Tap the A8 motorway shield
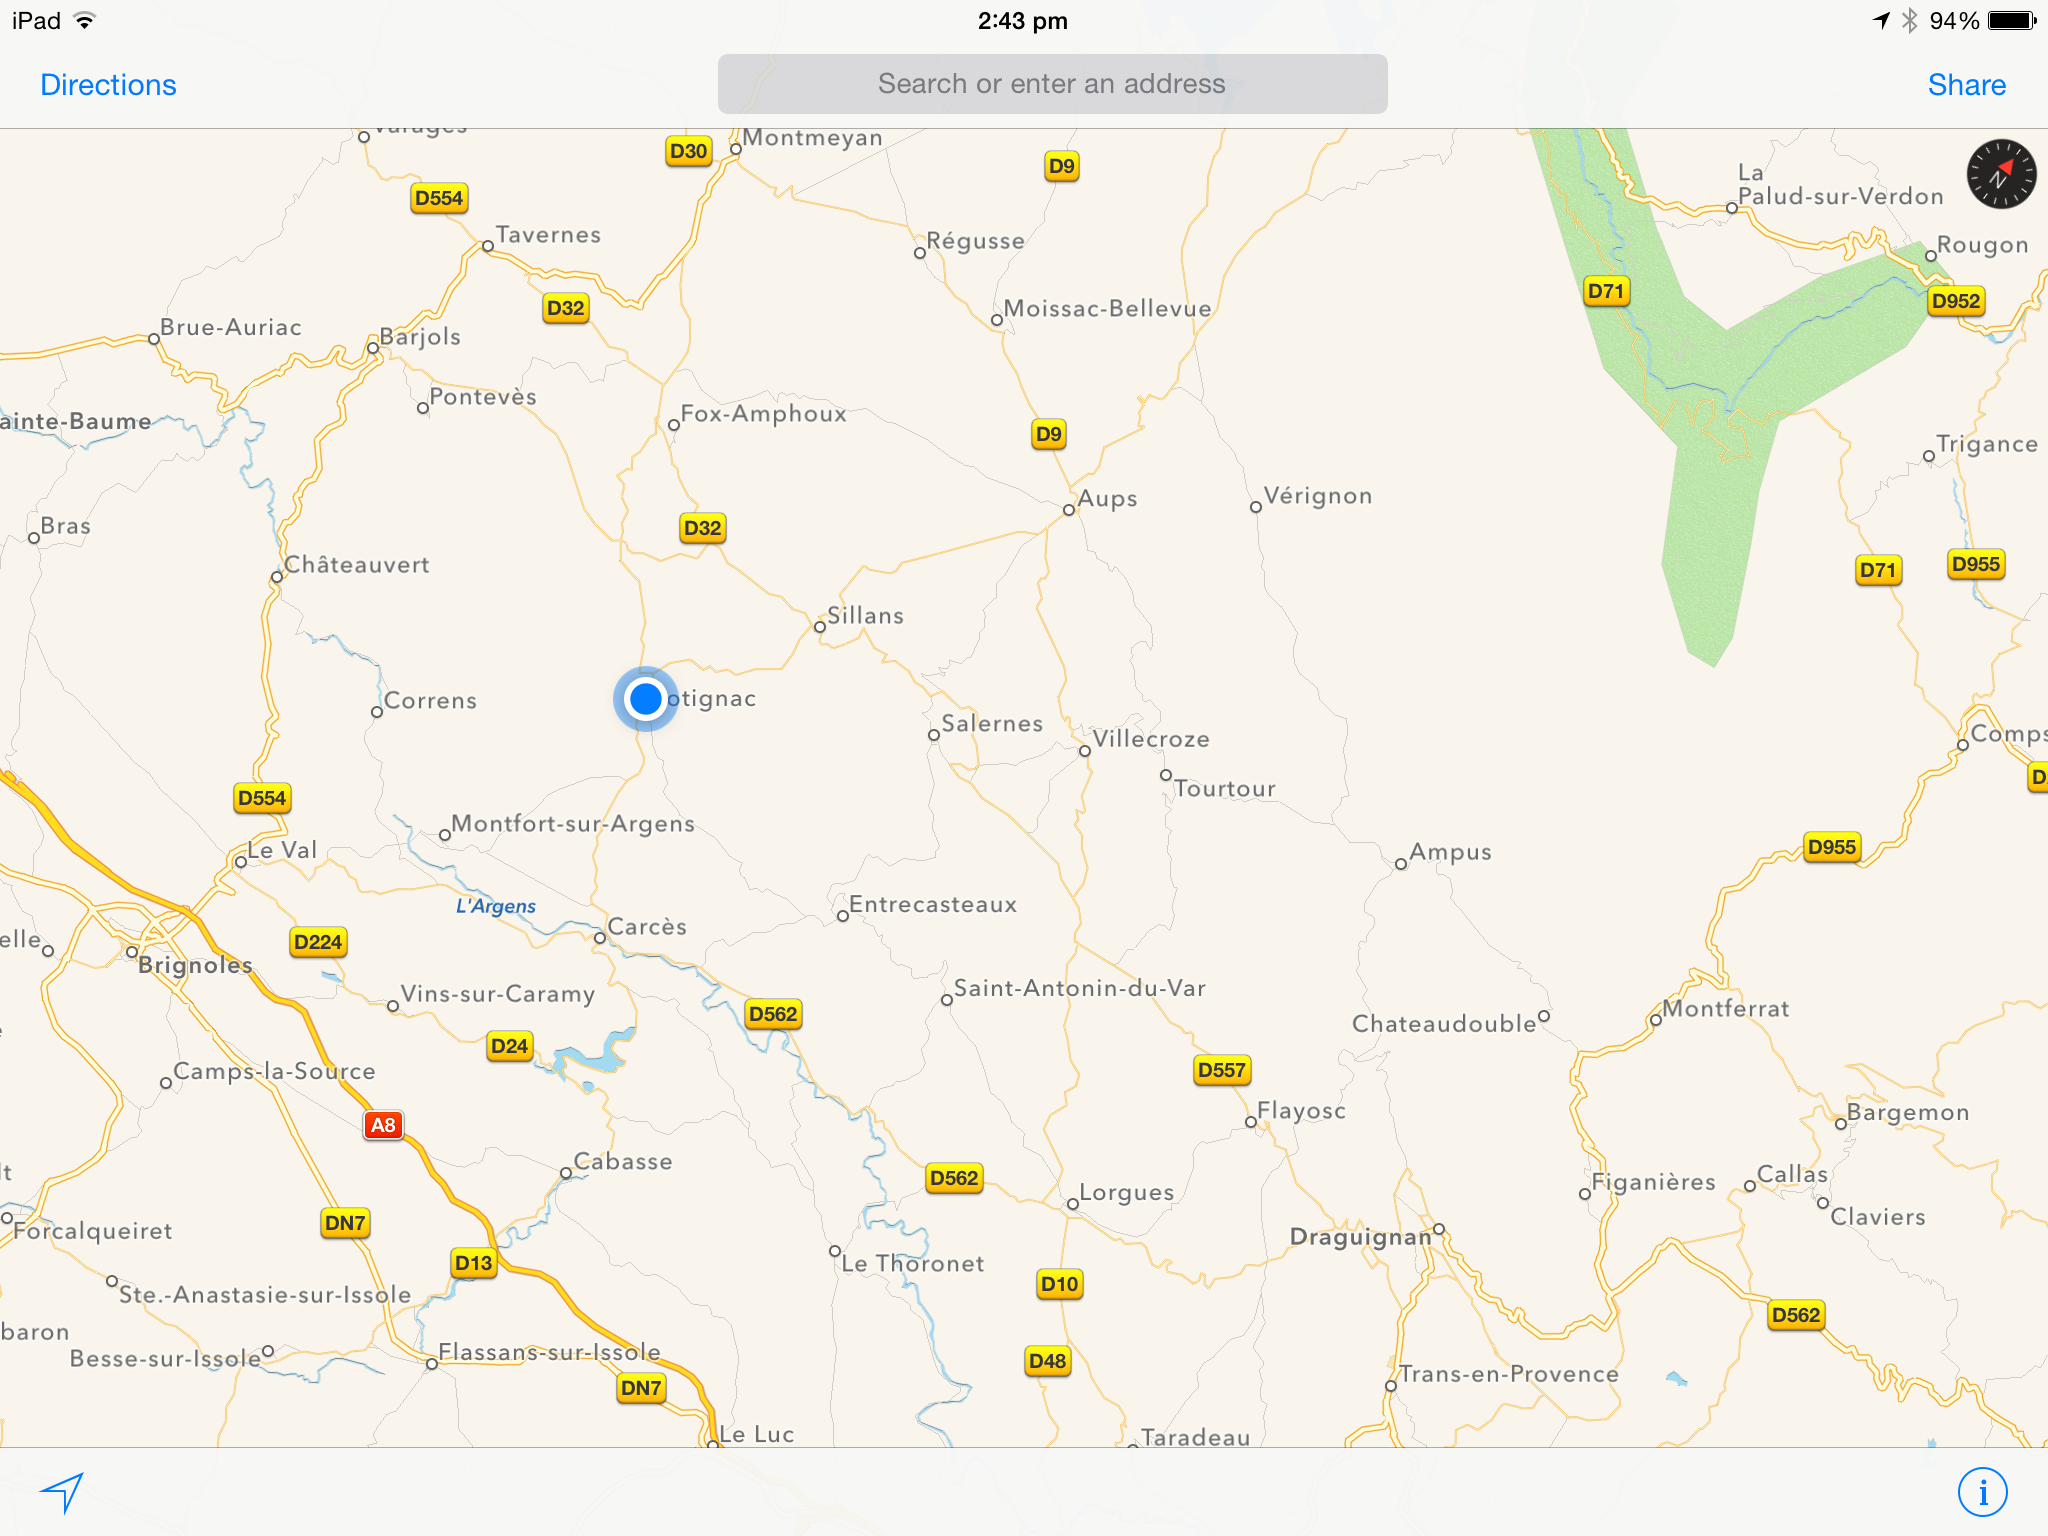 [x=383, y=1125]
